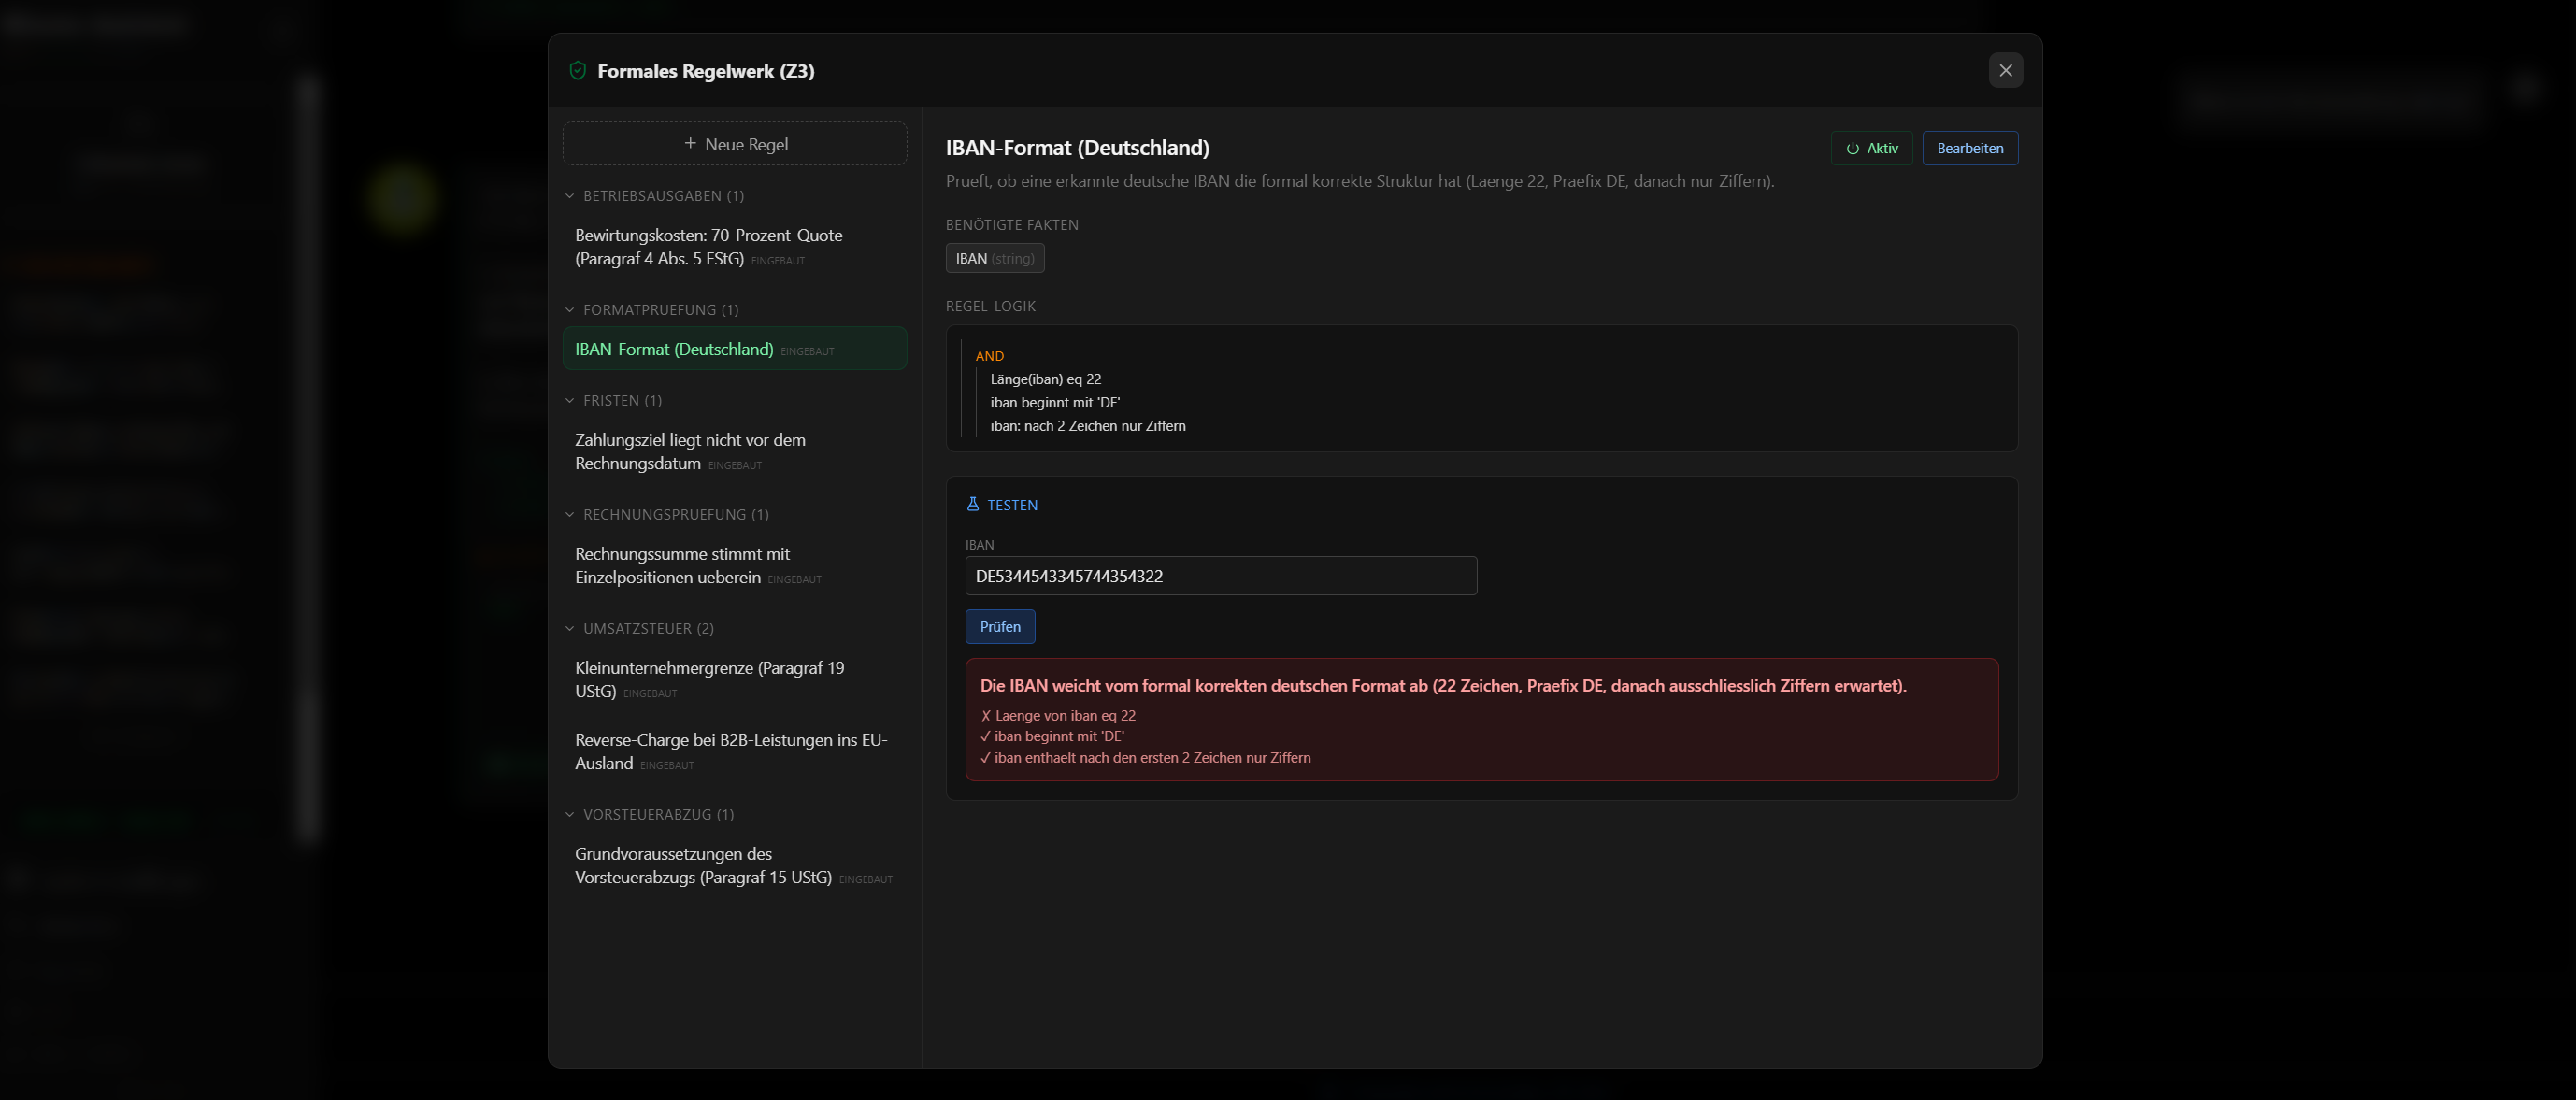Click the green shield icon in header

[577, 70]
